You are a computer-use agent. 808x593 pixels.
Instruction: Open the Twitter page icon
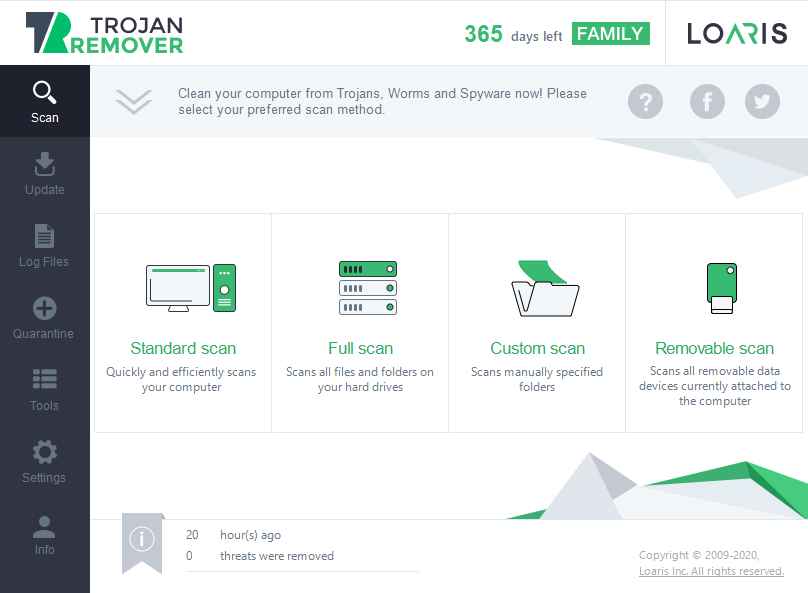[x=763, y=101]
